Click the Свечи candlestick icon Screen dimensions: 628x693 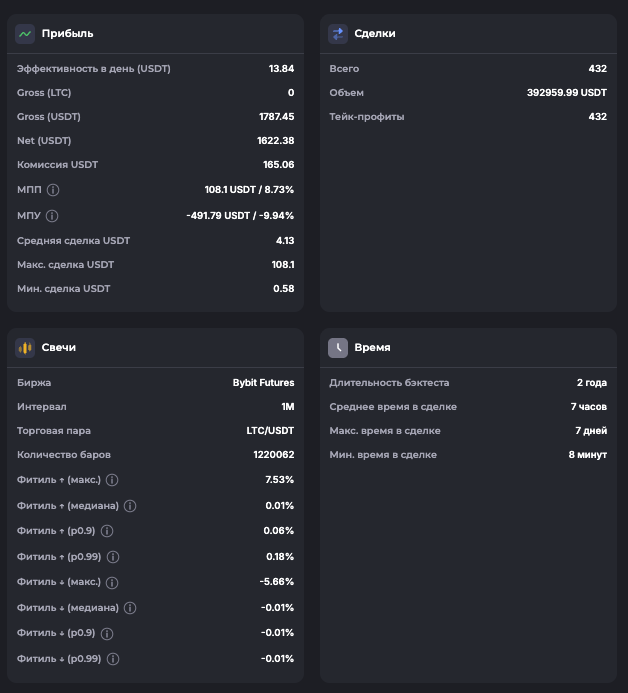click(x=25, y=347)
